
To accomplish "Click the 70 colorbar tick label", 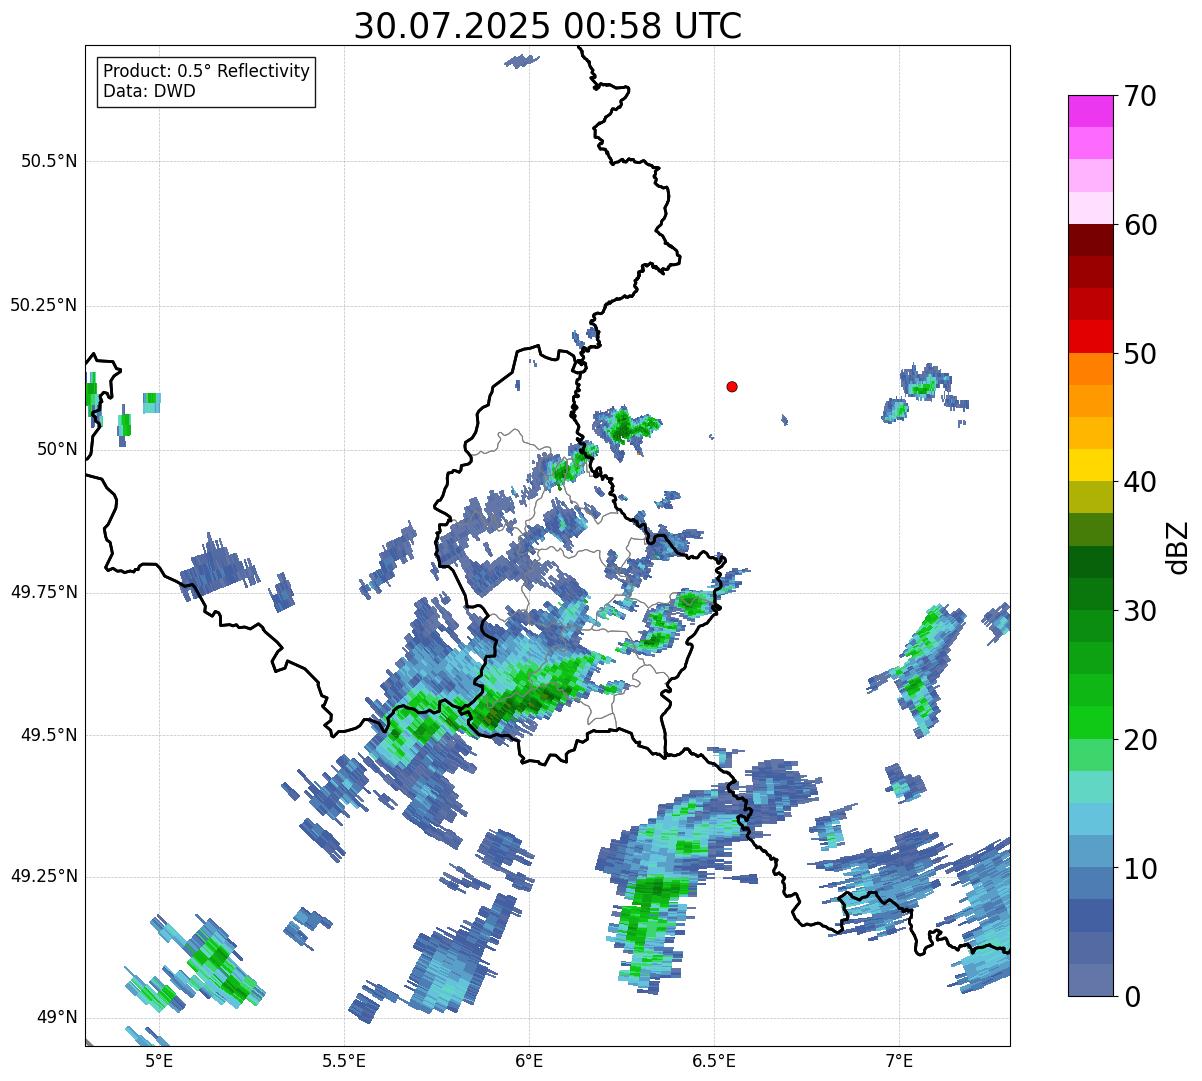I will click(1141, 96).
